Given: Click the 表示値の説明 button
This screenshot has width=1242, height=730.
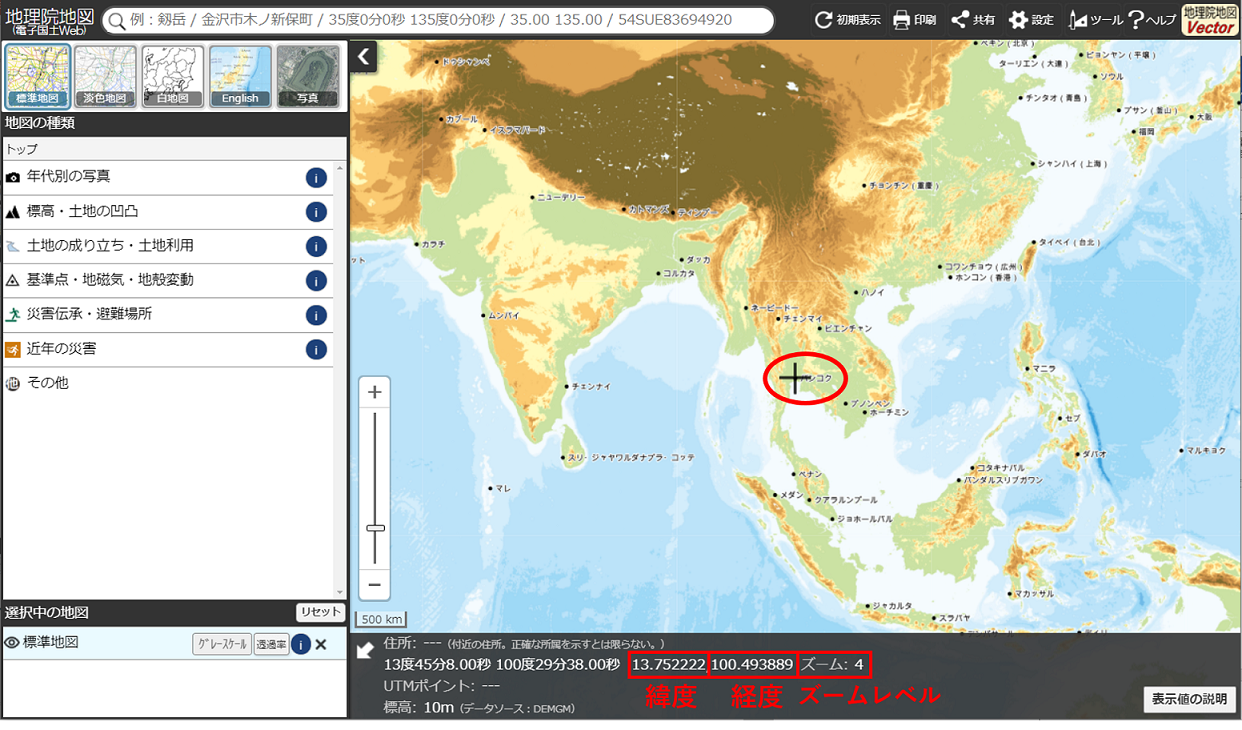Looking at the screenshot, I should coord(1190,699).
